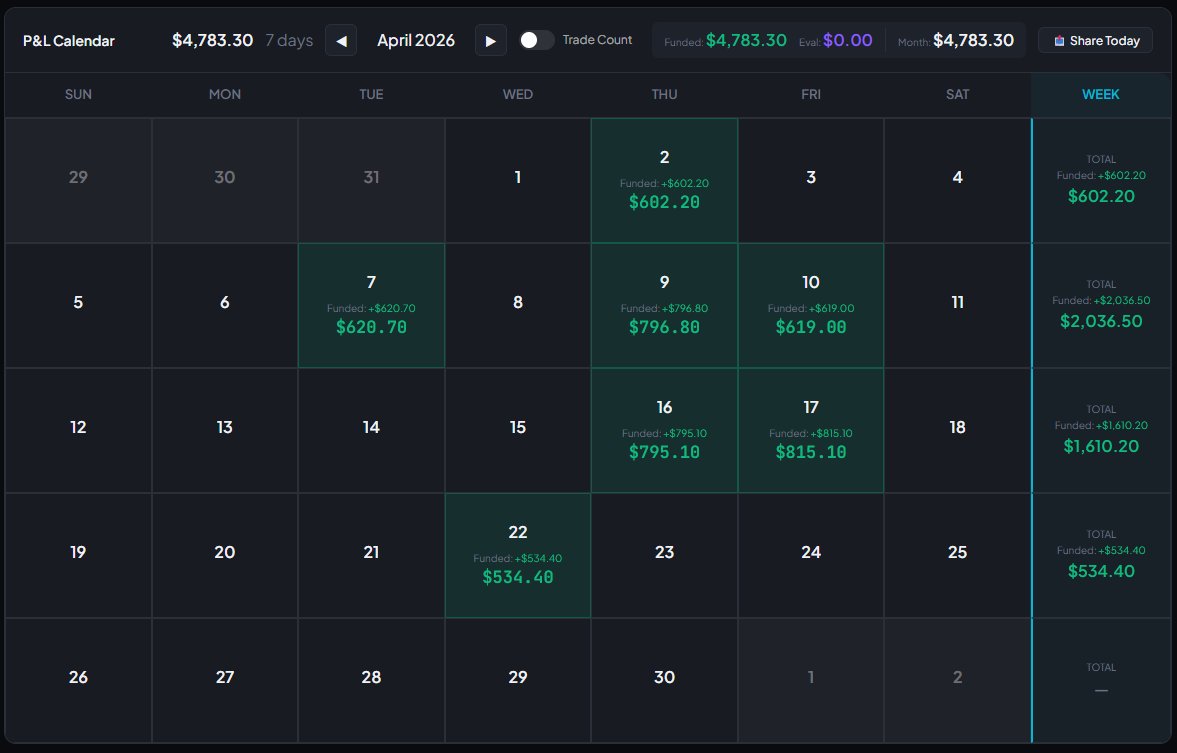1177x753 pixels.
Task: Select day 23 cell
Action: pos(664,556)
